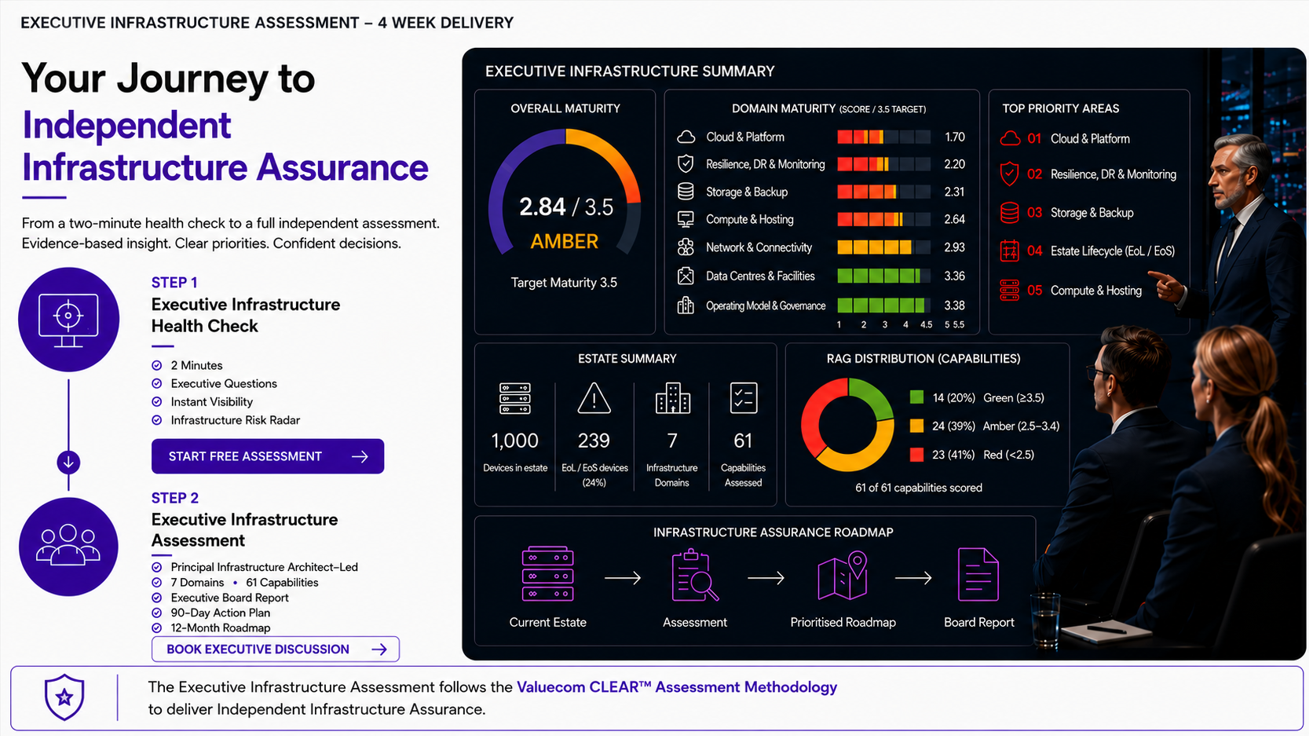Image resolution: width=1309 pixels, height=736 pixels.
Task: Click the EoL / EoS warning triangle icon
Action: coord(594,399)
